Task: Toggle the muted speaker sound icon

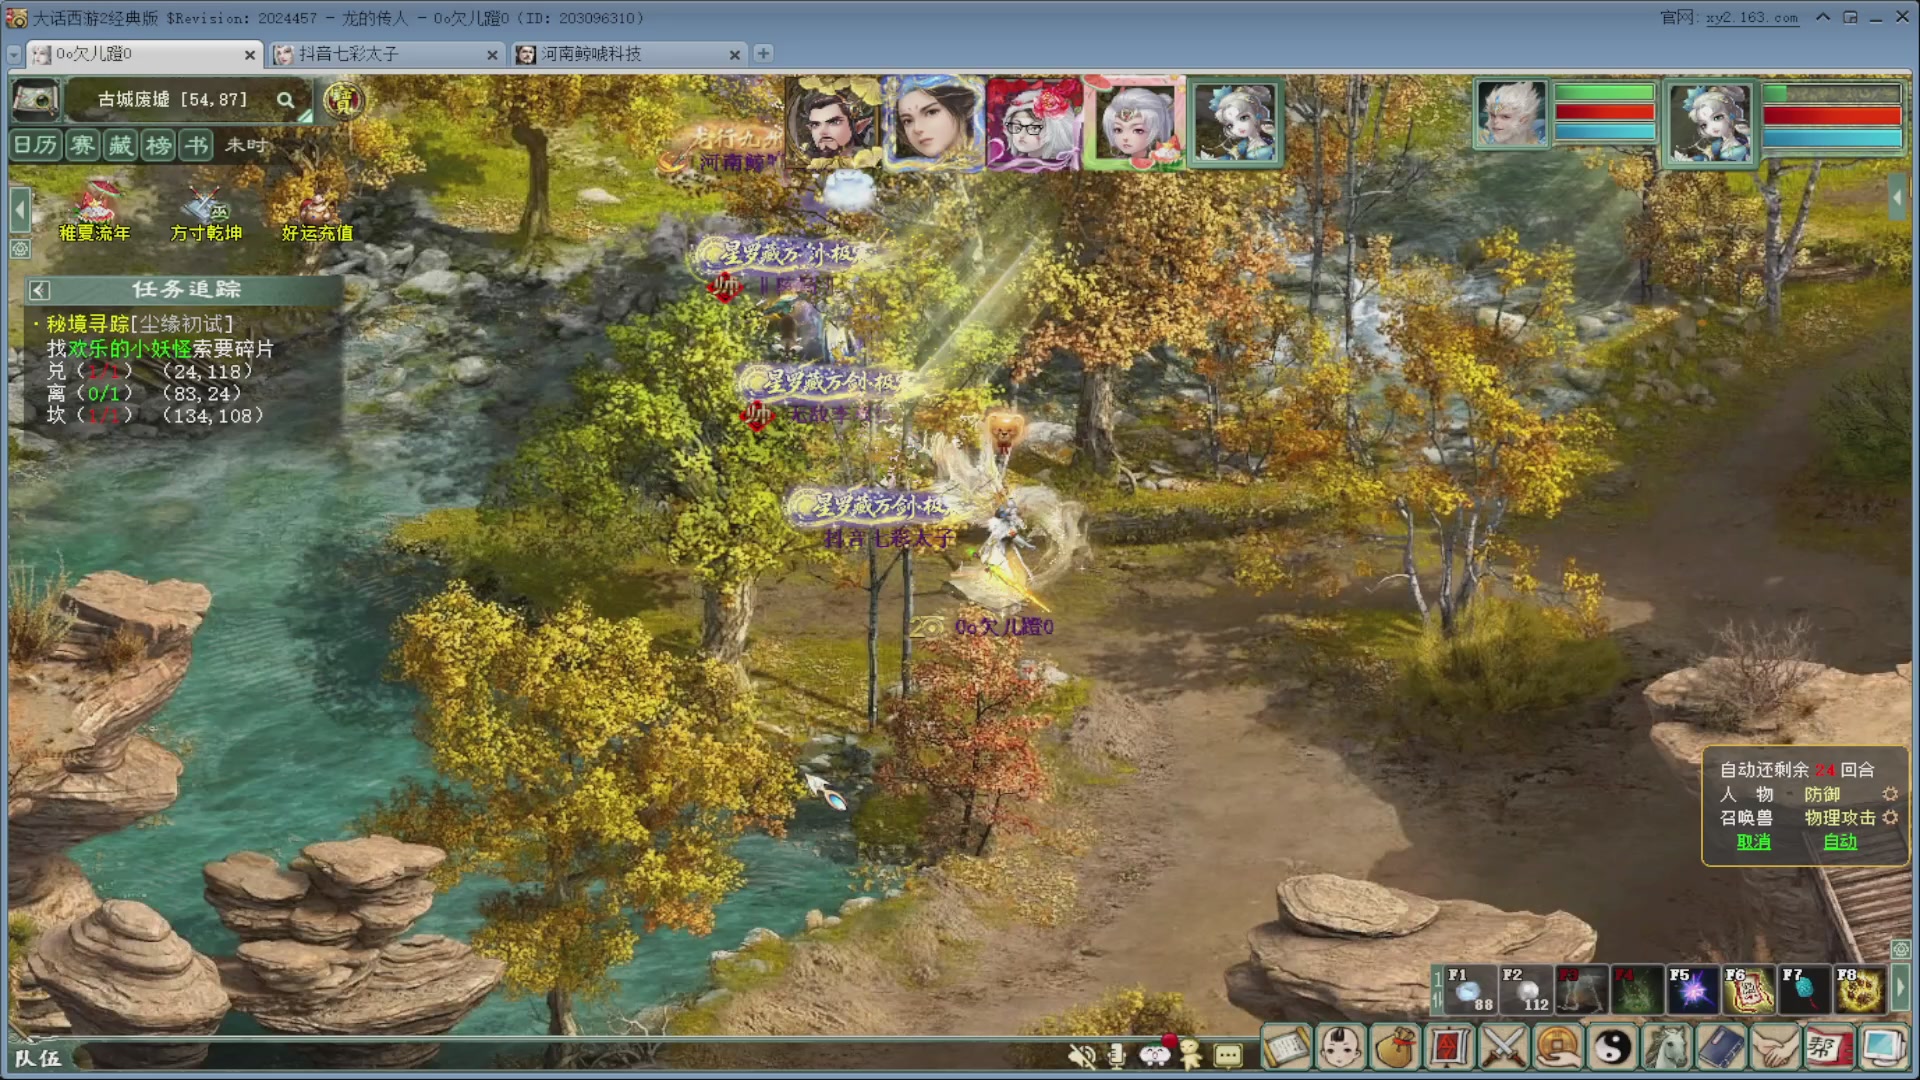Action: click(x=1081, y=1055)
